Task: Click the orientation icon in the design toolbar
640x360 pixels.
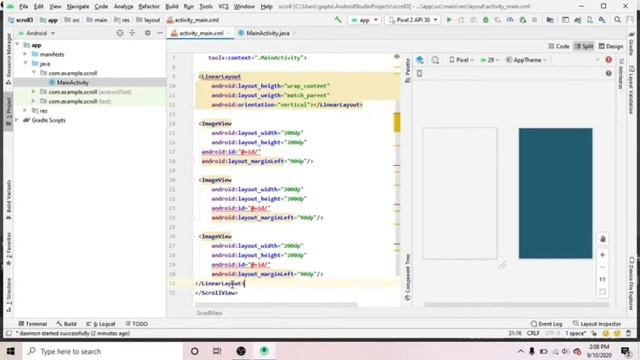Action: 435,60
